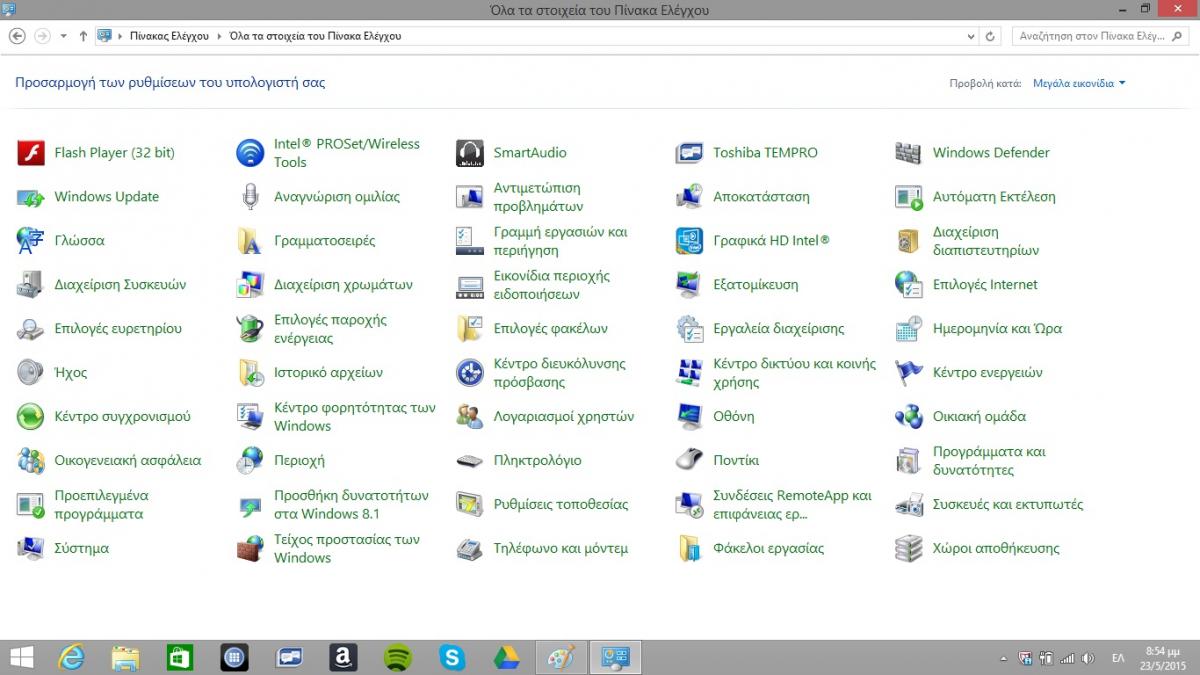
Task: Show hidden tray icons arrow
Action: coord(1004,658)
